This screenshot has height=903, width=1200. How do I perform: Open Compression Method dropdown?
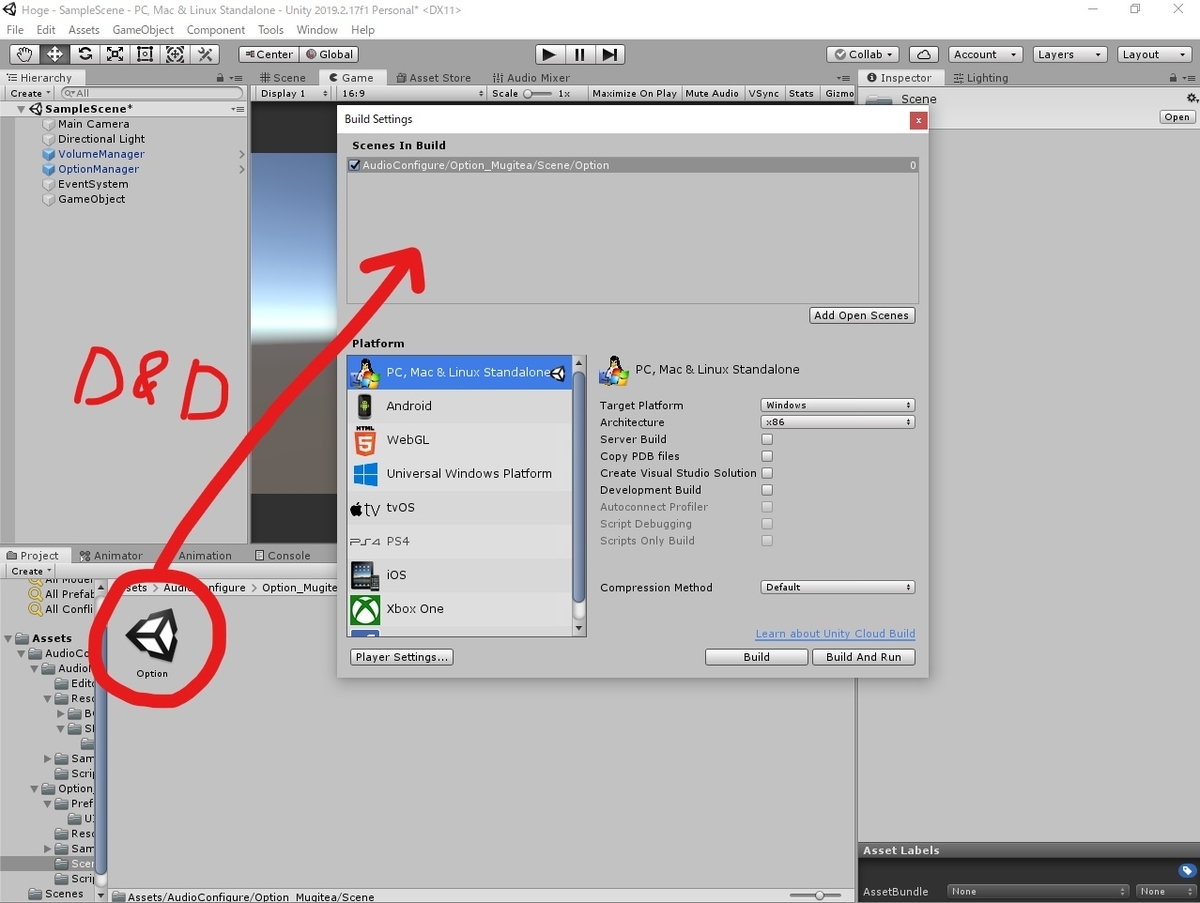point(838,587)
